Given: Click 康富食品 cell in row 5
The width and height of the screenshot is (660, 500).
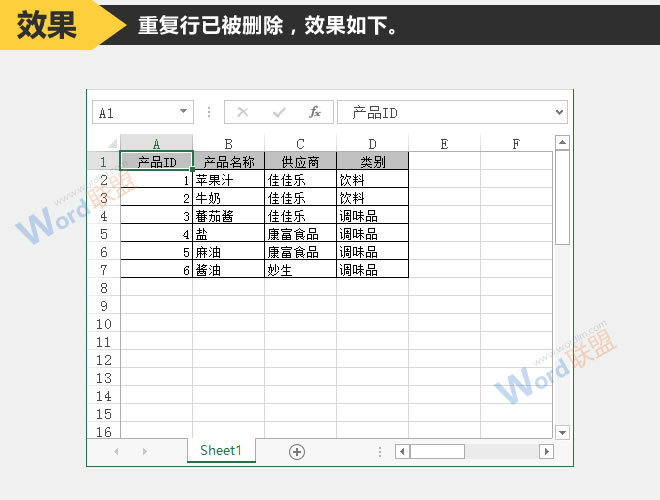Looking at the screenshot, I should pos(301,234).
